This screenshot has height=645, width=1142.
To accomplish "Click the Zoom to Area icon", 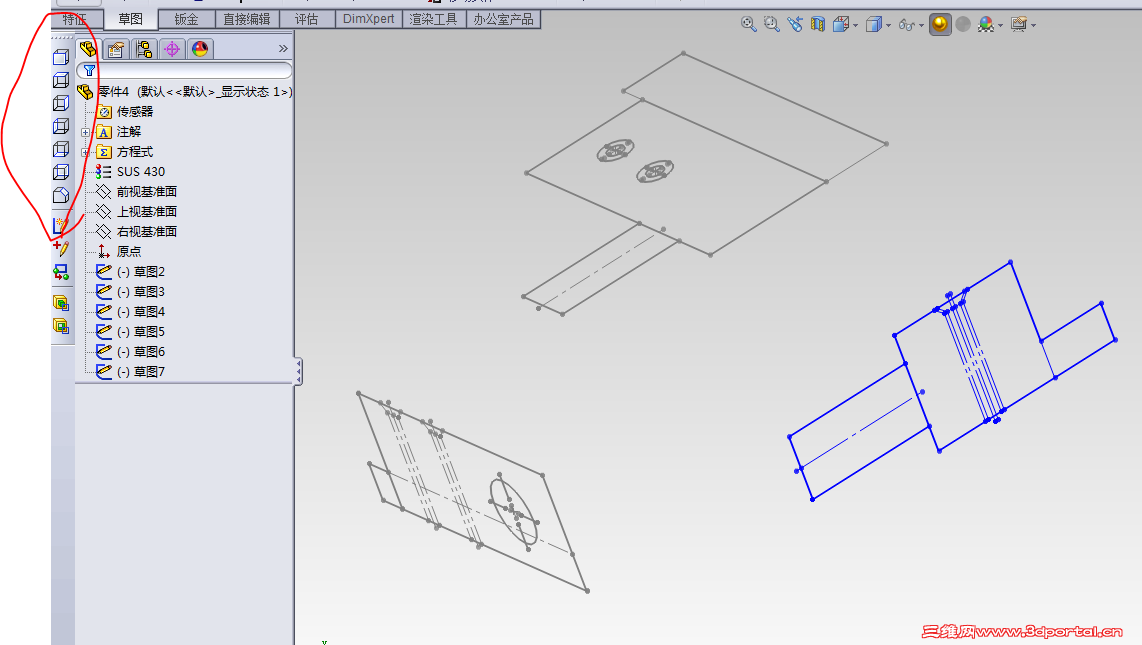I will (771, 24).
